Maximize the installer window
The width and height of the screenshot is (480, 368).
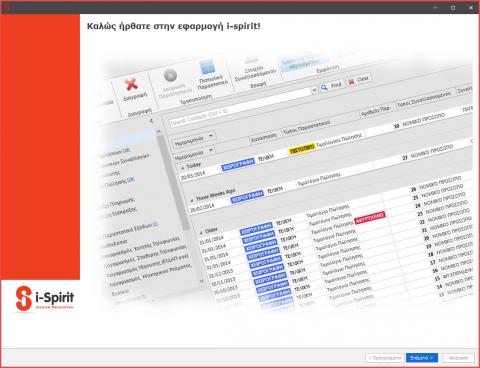453,7
